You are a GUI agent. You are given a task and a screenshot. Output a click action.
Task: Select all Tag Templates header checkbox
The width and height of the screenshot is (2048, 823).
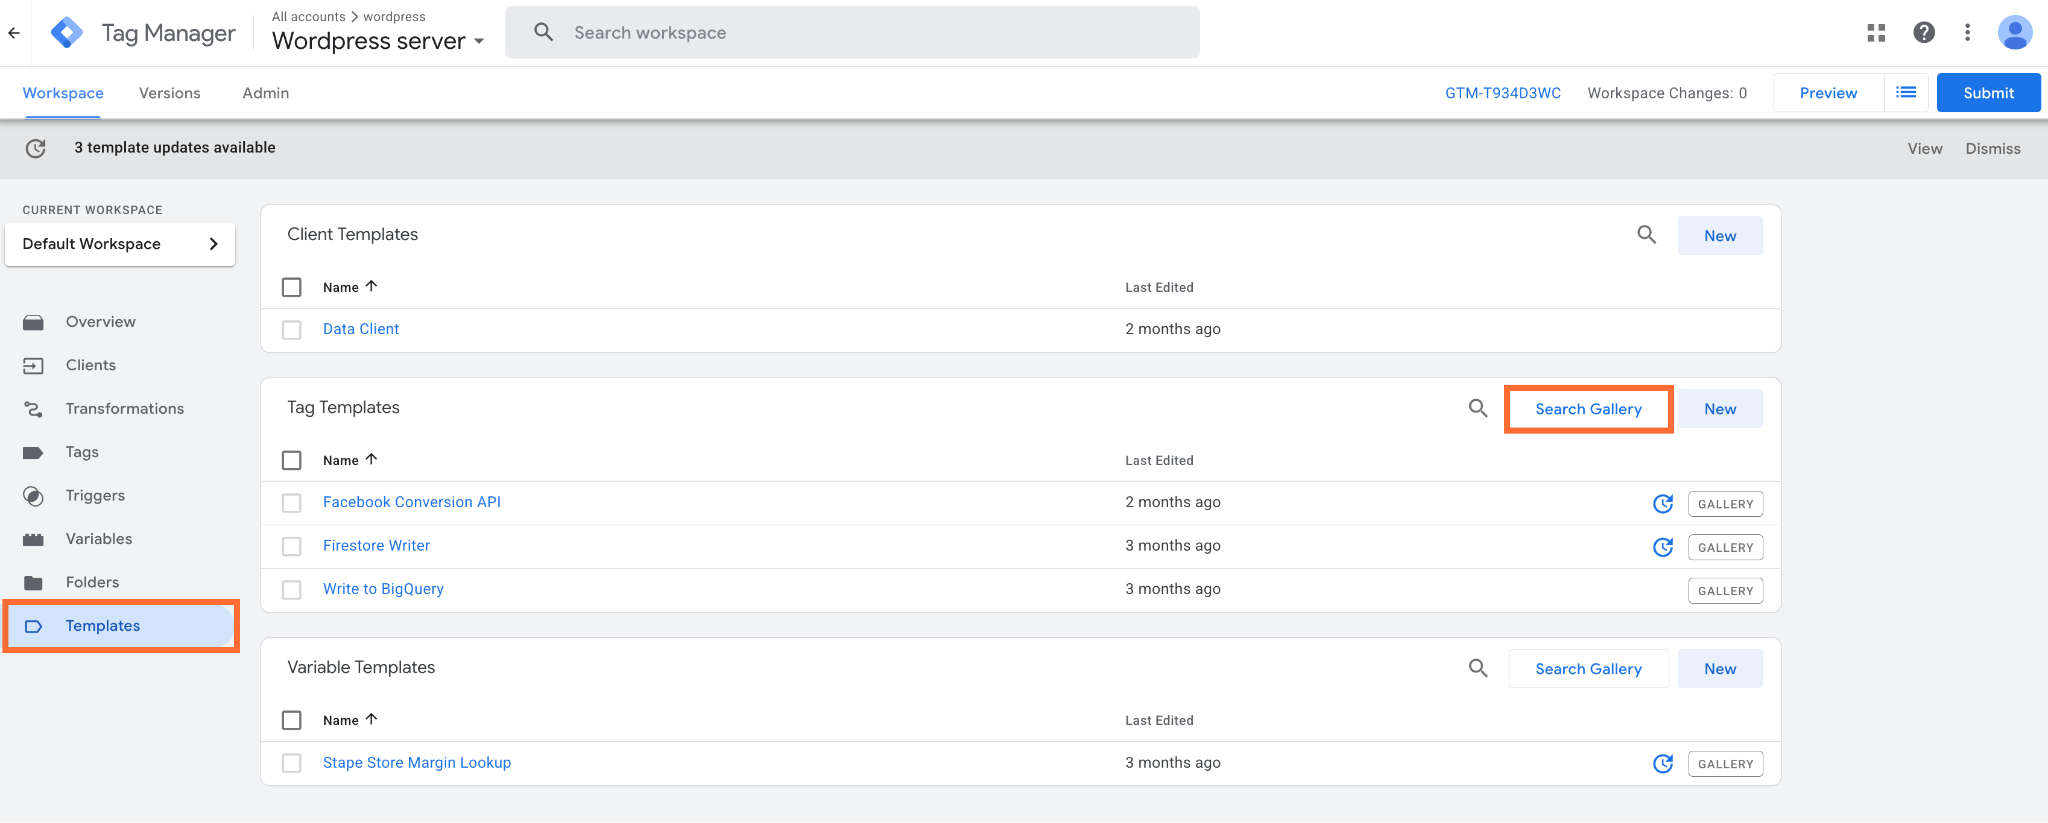[292, 460]
